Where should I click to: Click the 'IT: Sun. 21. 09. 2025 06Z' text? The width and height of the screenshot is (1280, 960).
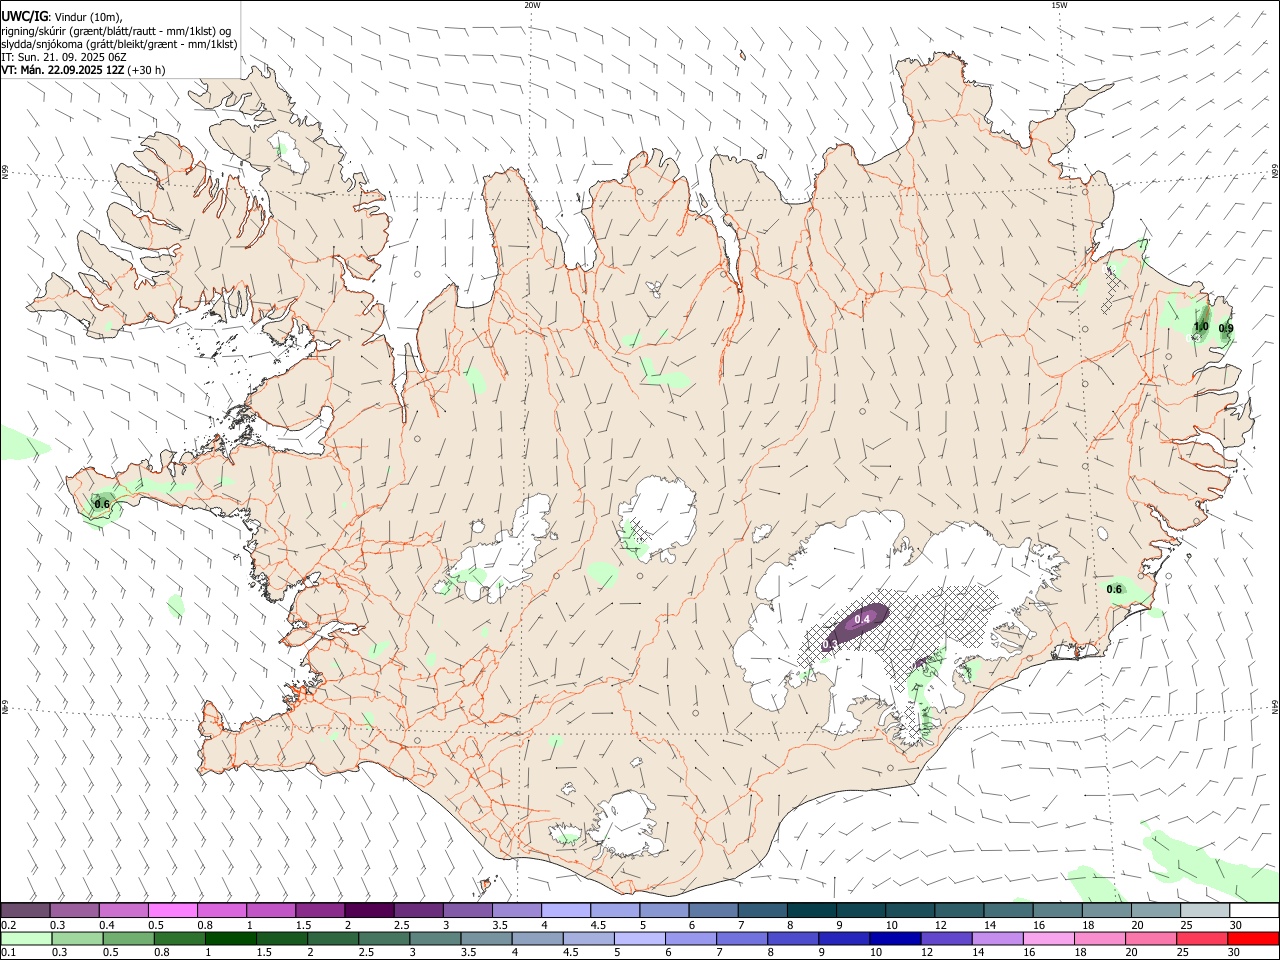coord(63,57)
